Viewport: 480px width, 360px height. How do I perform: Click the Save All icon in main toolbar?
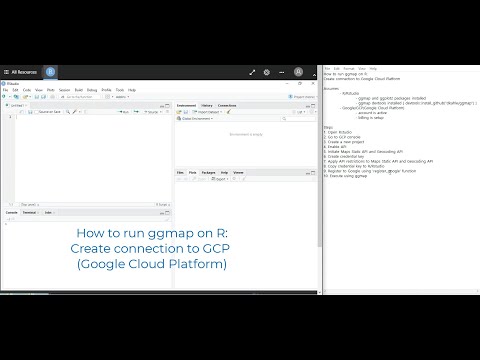tap(43, 97)
